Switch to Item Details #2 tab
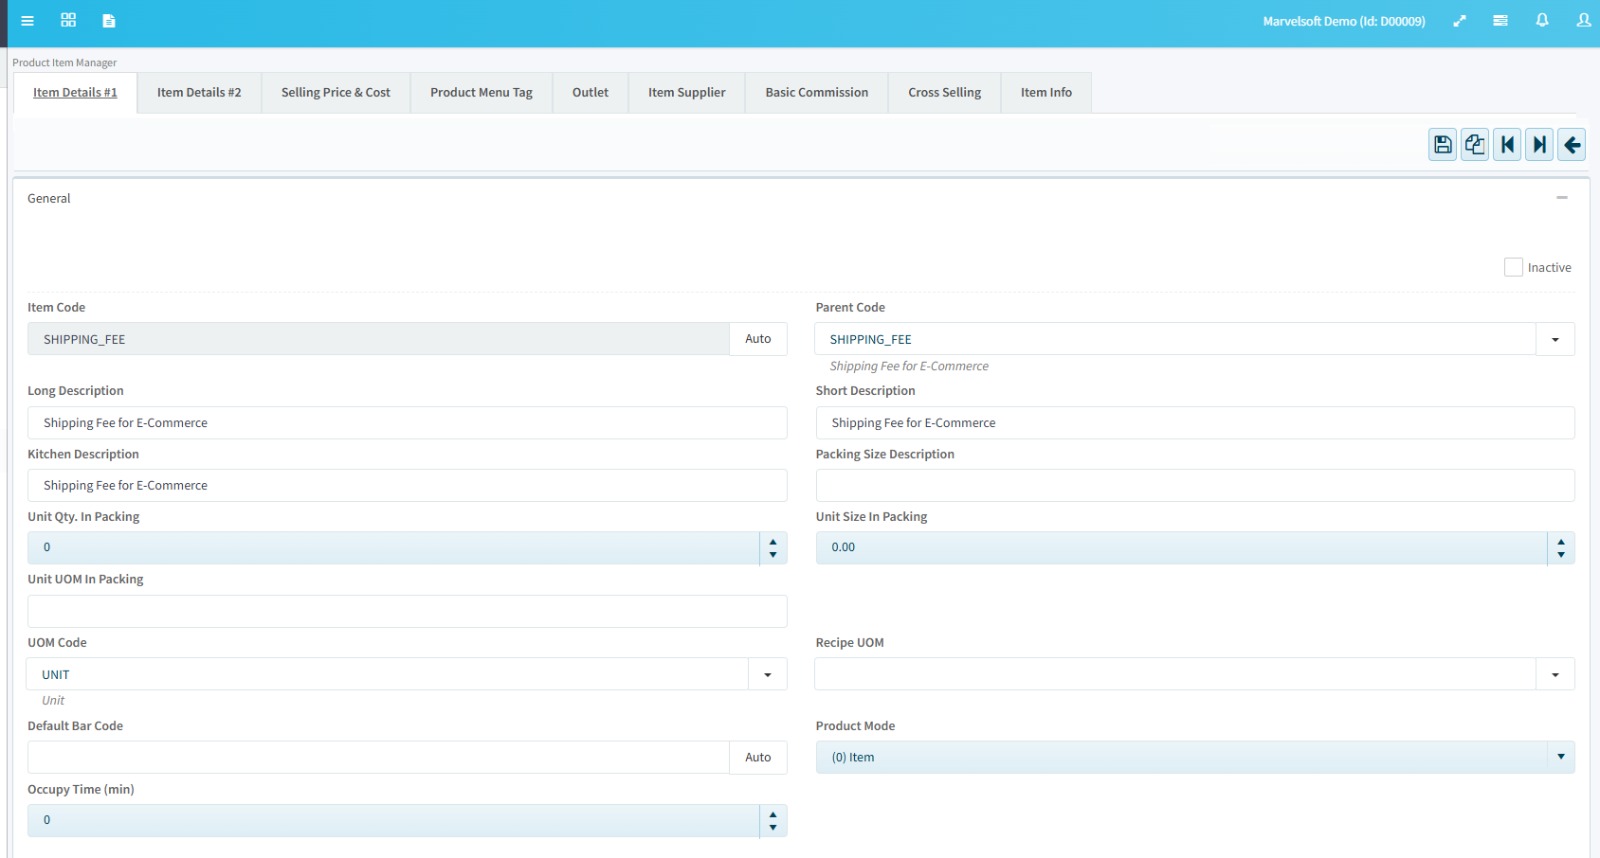This screenshot has height=858, width=1600. pyautogui.click(x=199, y=92)
